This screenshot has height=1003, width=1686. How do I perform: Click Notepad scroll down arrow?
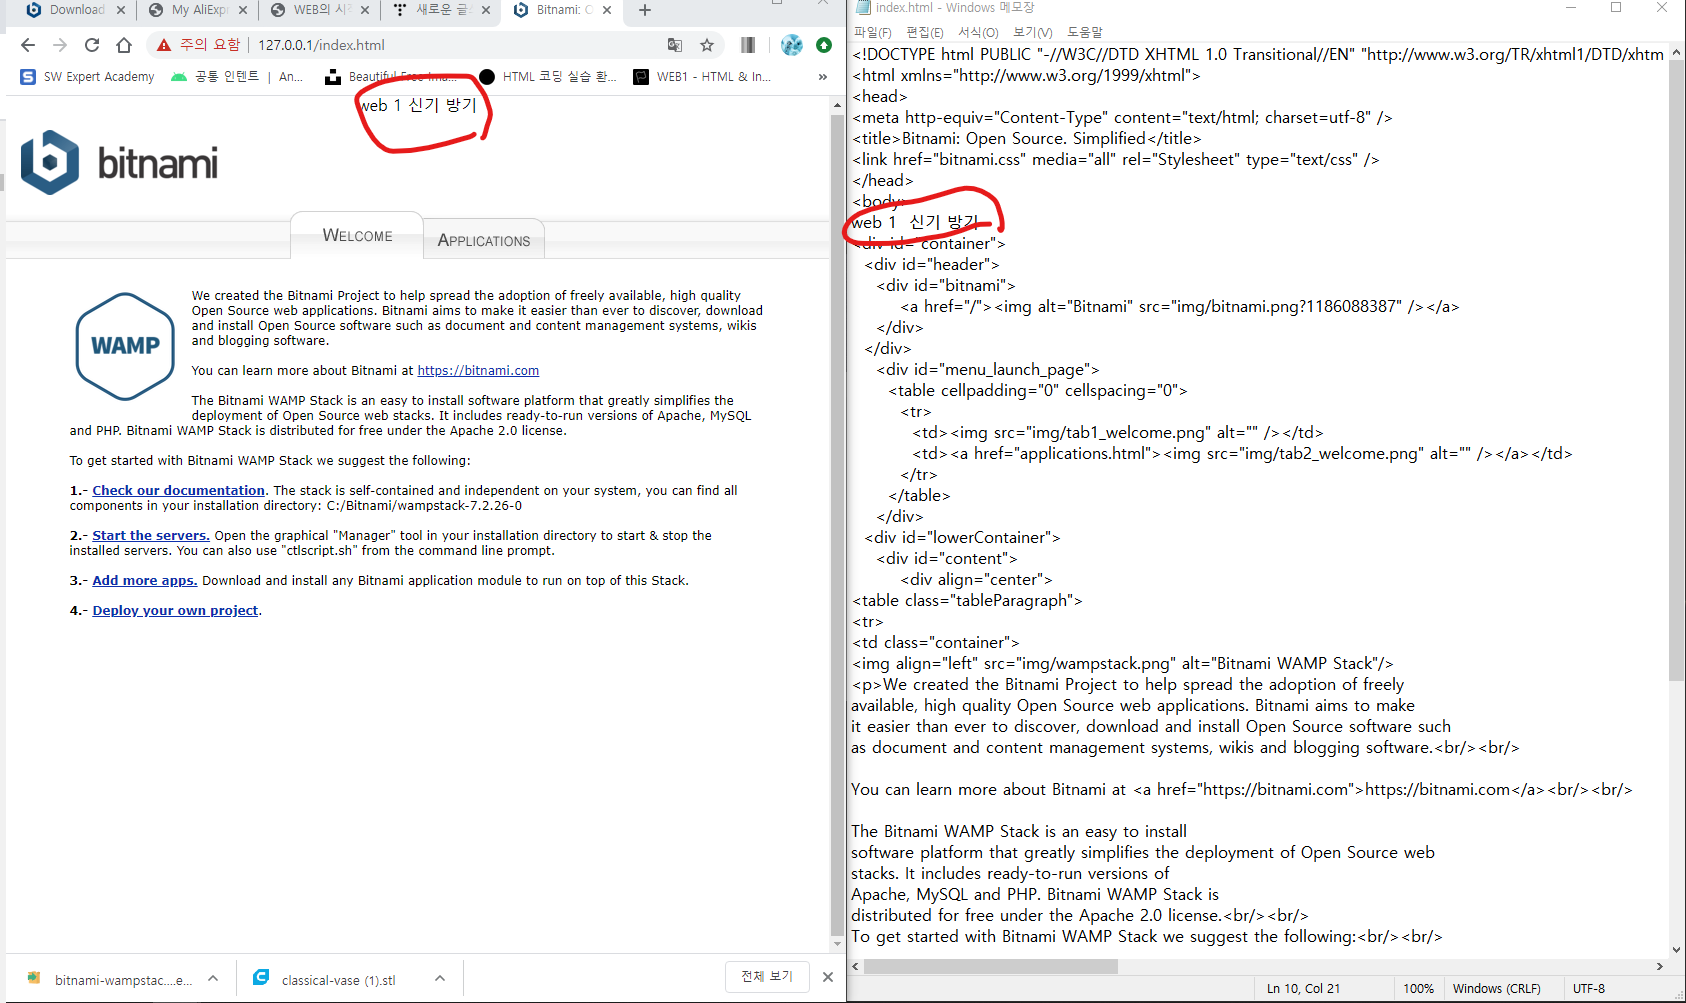pyautogui.click(x=1677, y=950)
